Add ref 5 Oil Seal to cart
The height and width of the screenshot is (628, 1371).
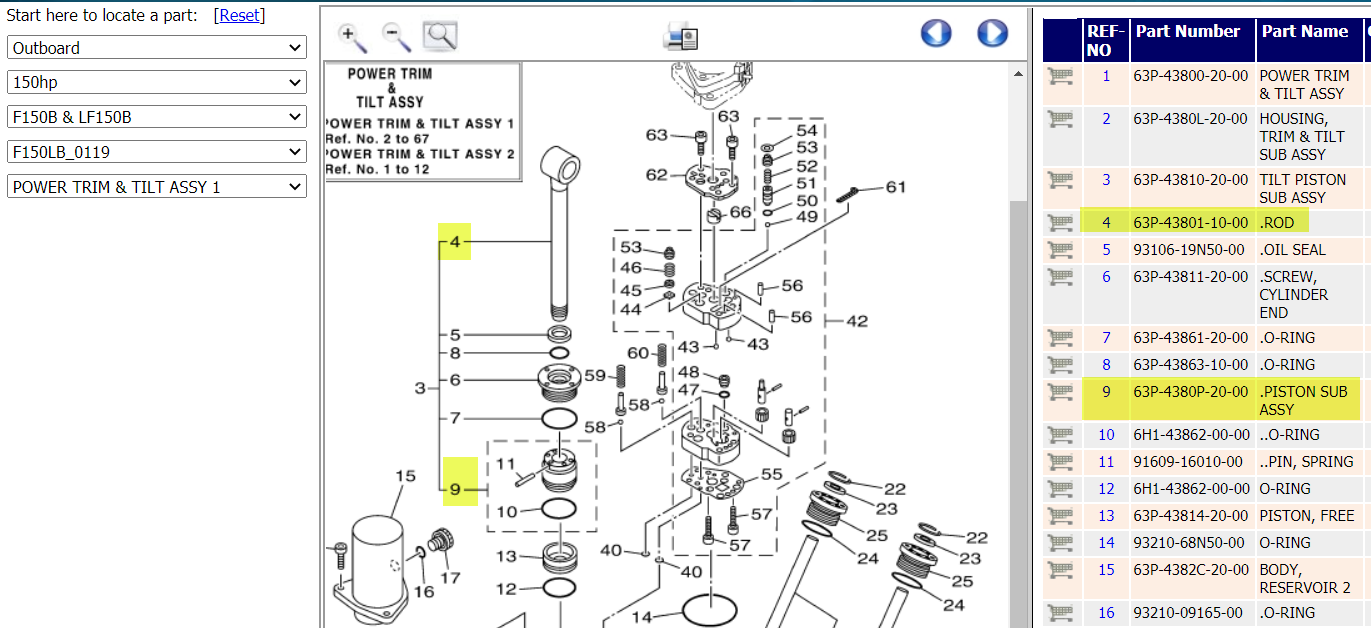(x=1060, y=250)
